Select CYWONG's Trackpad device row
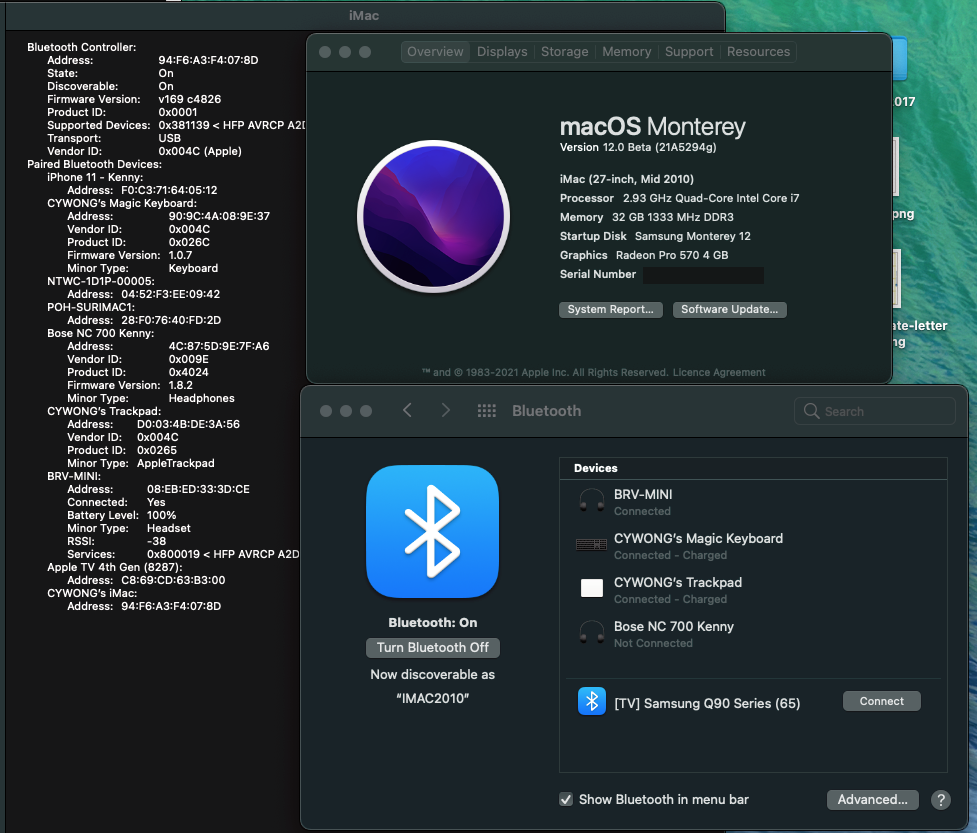The height and width of the screenshot is (833, 977). point(753,590)
